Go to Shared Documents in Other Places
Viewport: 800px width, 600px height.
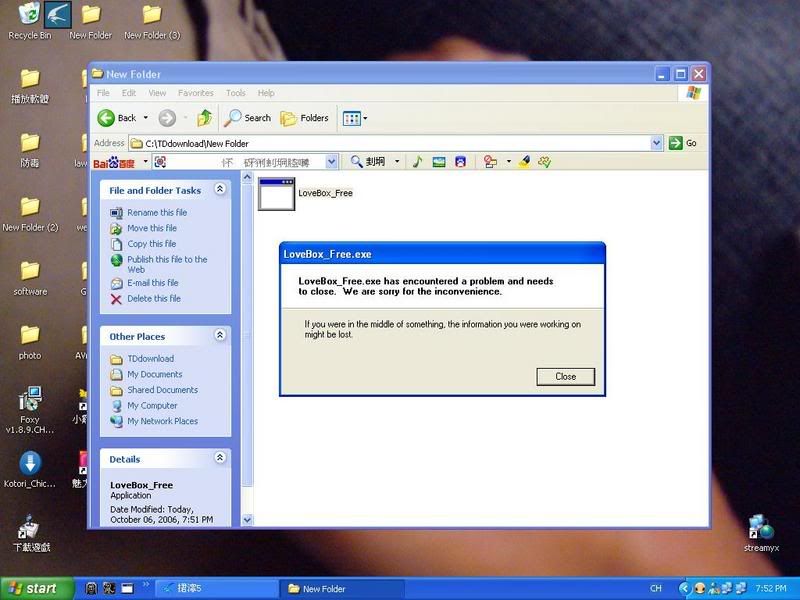(x=162, y=390)
